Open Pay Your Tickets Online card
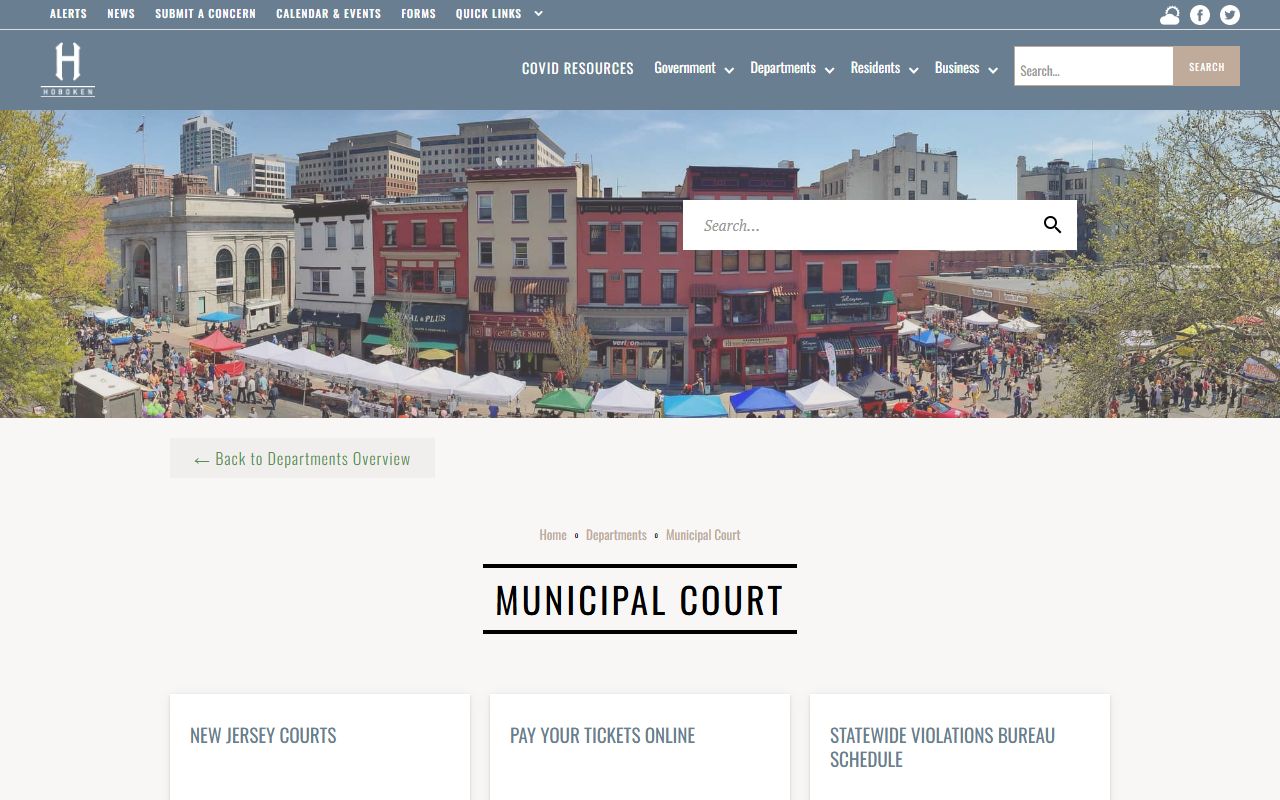The image size is (1280, 800). click(x=640, y=747)
